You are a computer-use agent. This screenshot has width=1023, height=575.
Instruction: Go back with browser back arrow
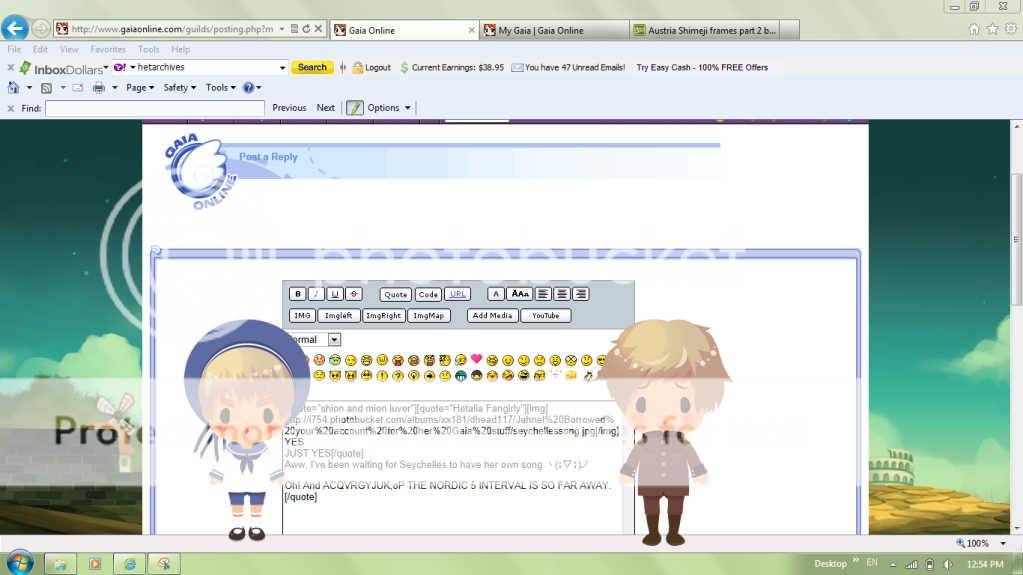(15, 28)
